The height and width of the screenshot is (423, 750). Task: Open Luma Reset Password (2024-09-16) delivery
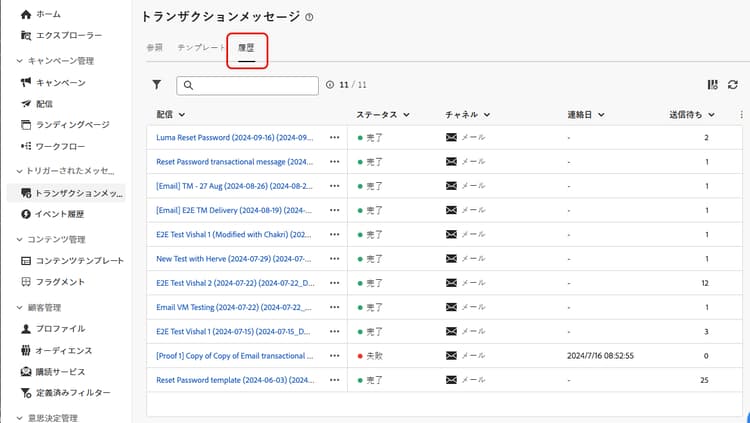point(234,137)
